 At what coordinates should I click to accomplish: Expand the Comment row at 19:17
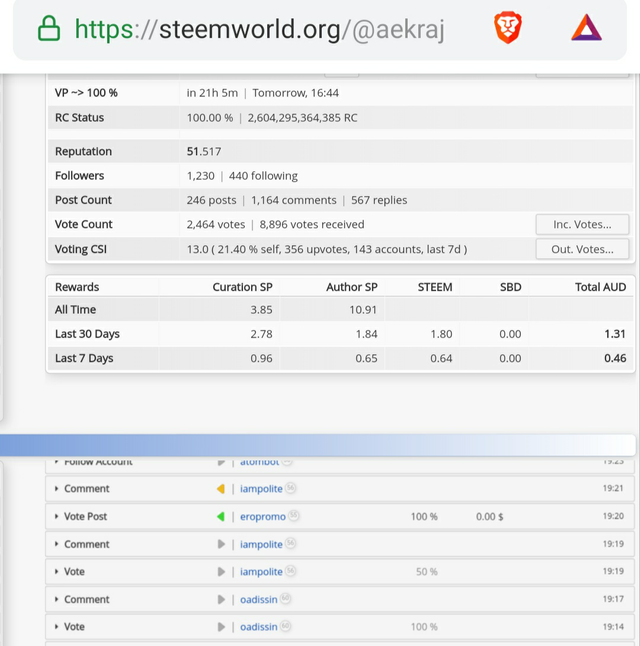coord(340,599)
